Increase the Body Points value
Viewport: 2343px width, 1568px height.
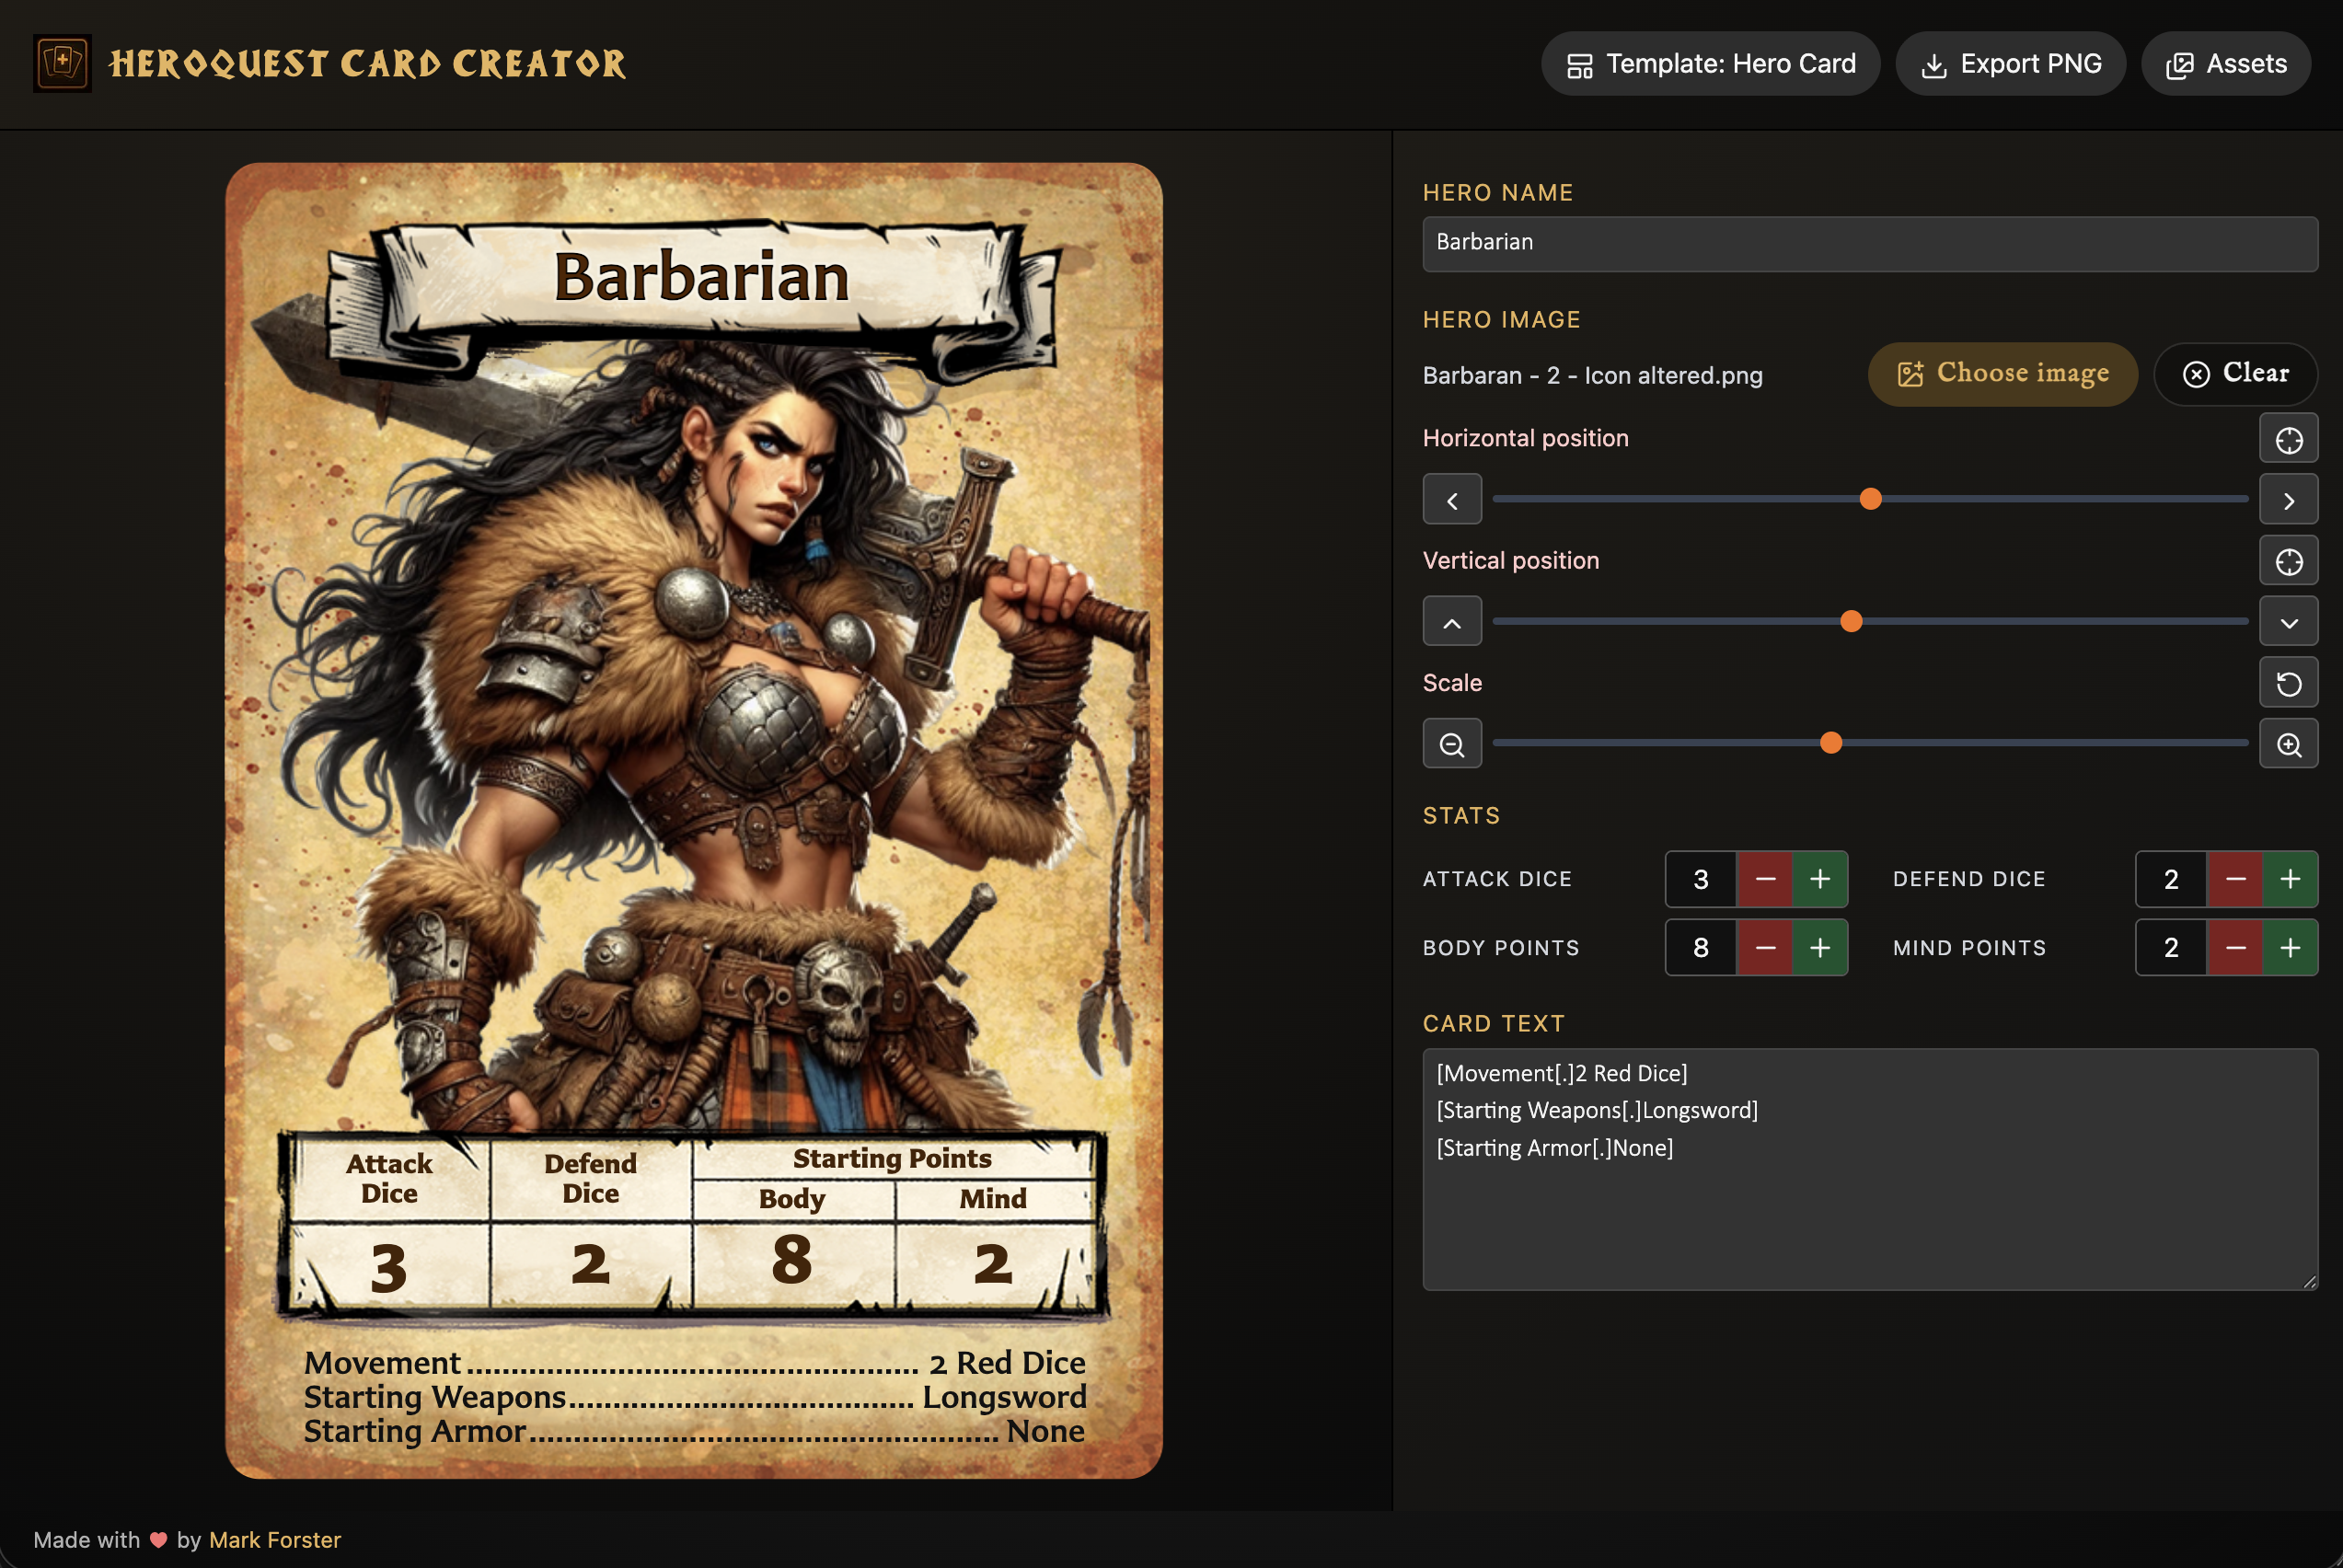tap(1820, 948)
